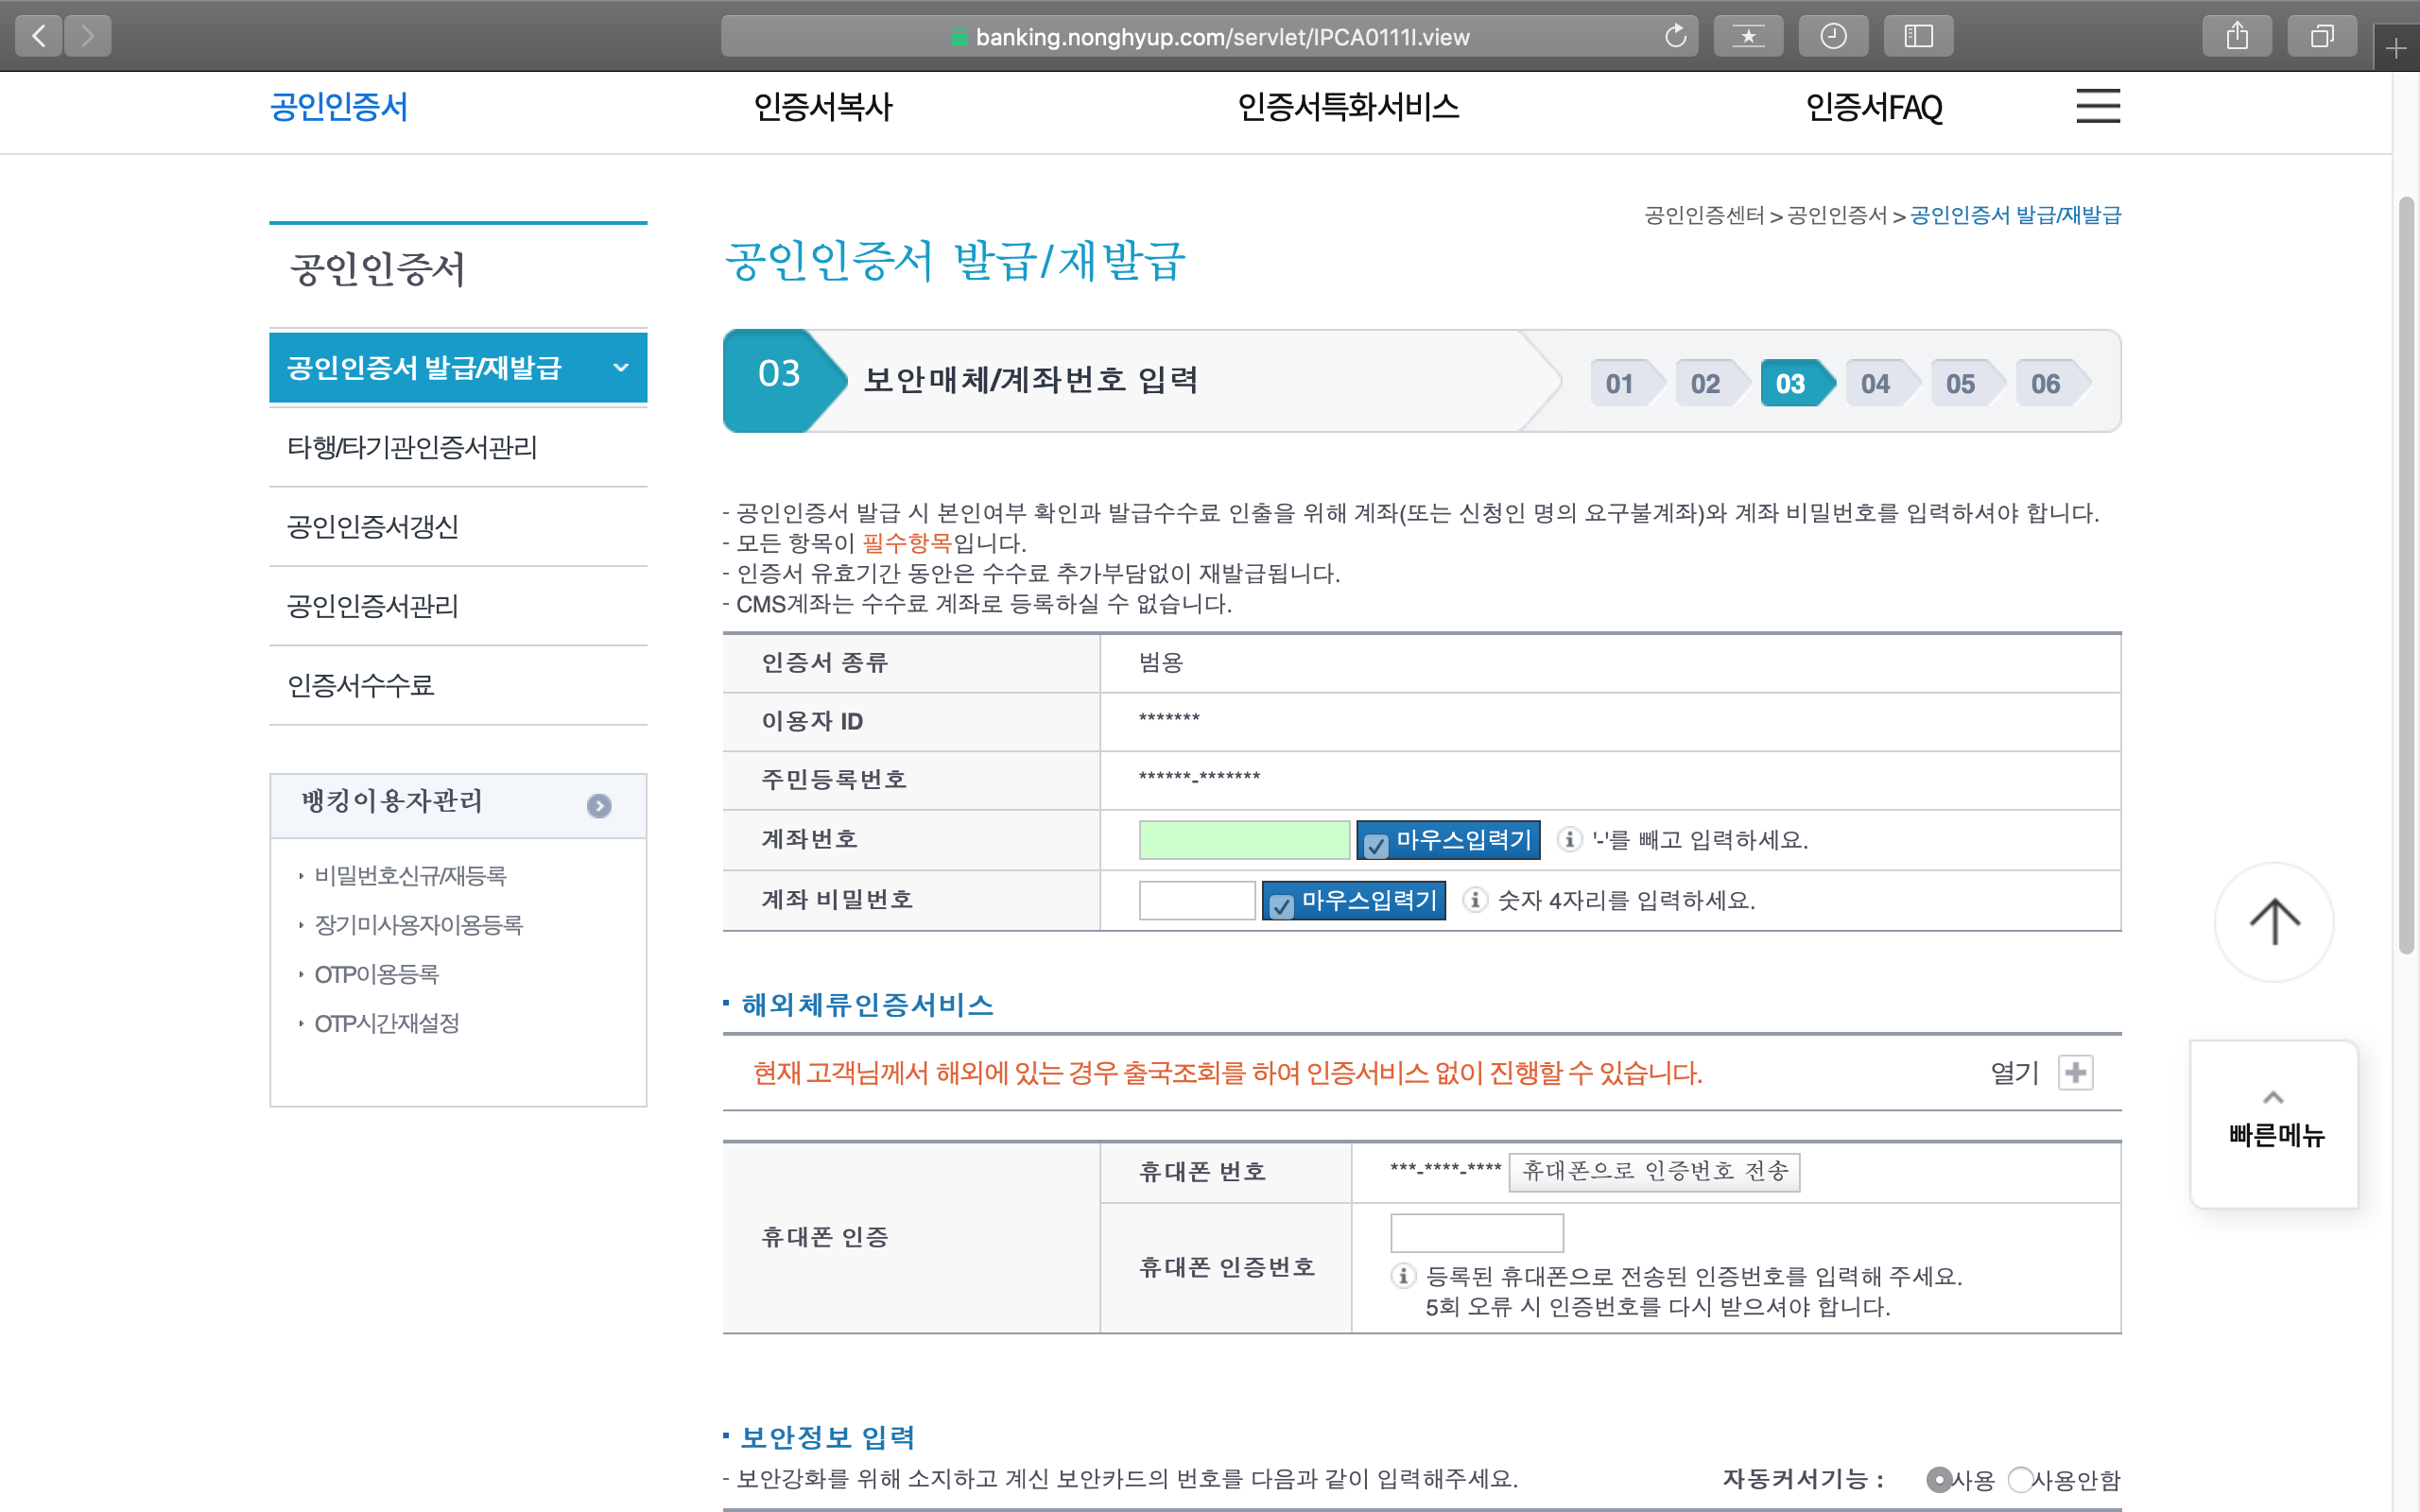Toggle 마우스입력기 checkbox for 계좌번호
The height and width of the screenshot is (1512, 2420).
tap(1376, 845)
